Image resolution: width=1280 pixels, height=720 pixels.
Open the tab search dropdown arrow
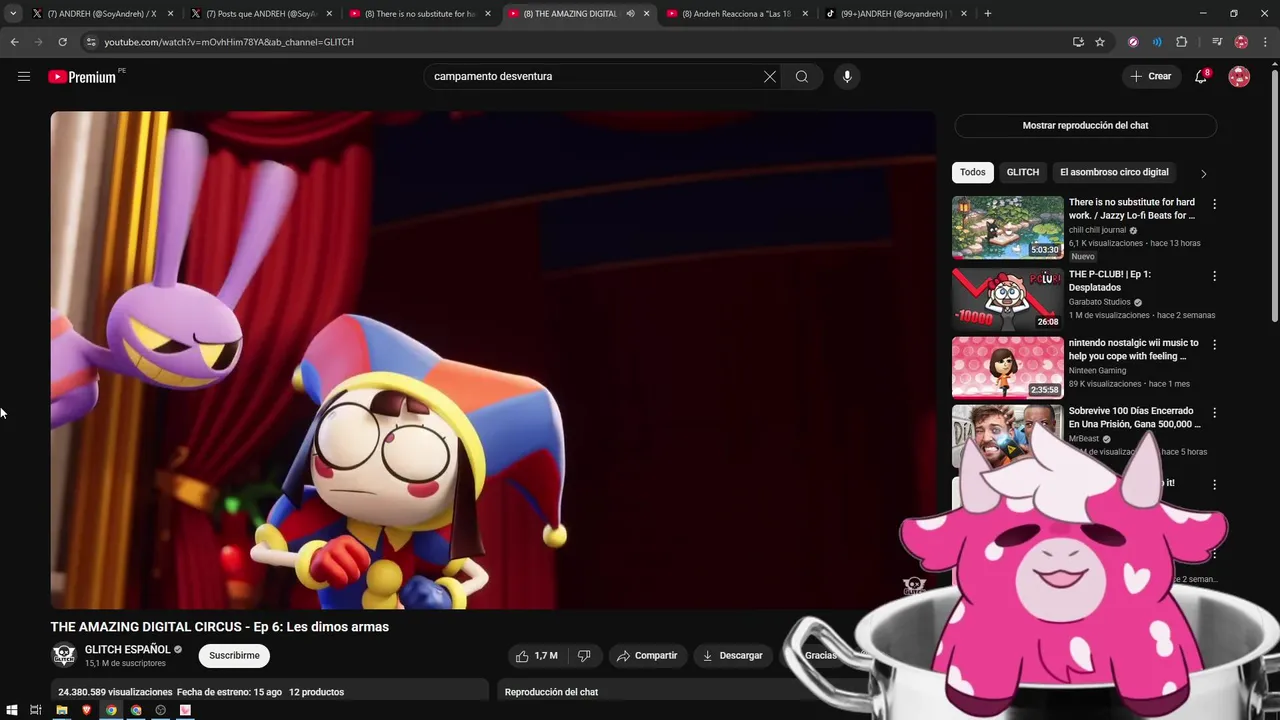click(12, 14)
